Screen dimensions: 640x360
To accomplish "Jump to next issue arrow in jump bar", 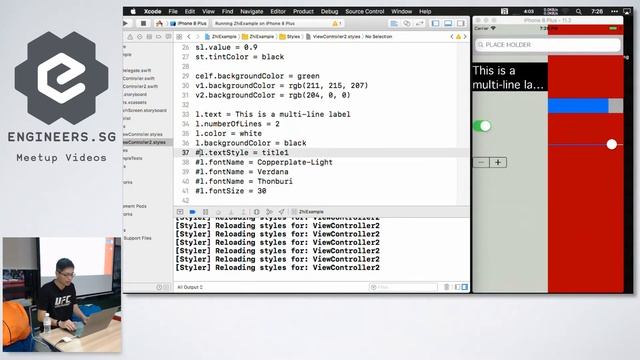I will 465,37.
